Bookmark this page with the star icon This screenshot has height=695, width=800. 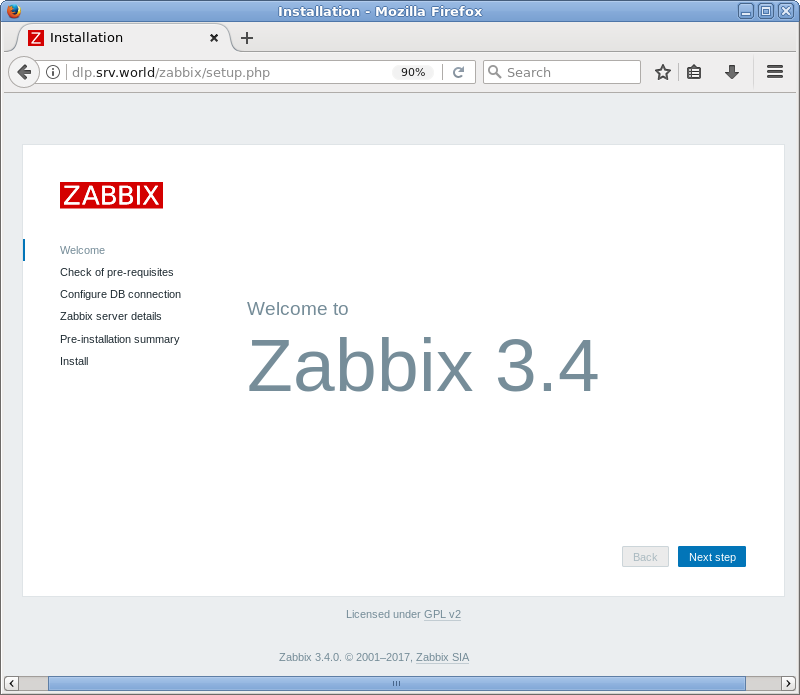[662, 72]
